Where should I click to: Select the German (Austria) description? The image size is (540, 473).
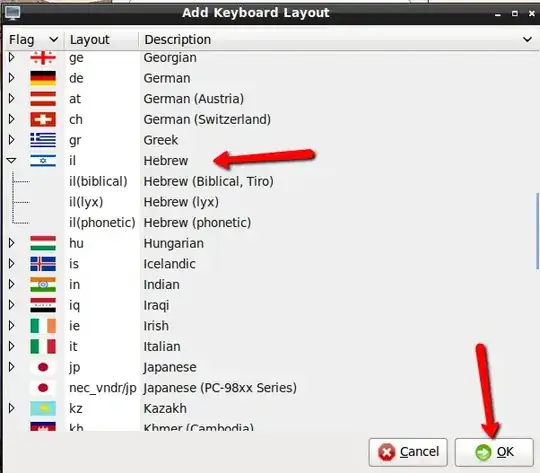tap(194, 99)
